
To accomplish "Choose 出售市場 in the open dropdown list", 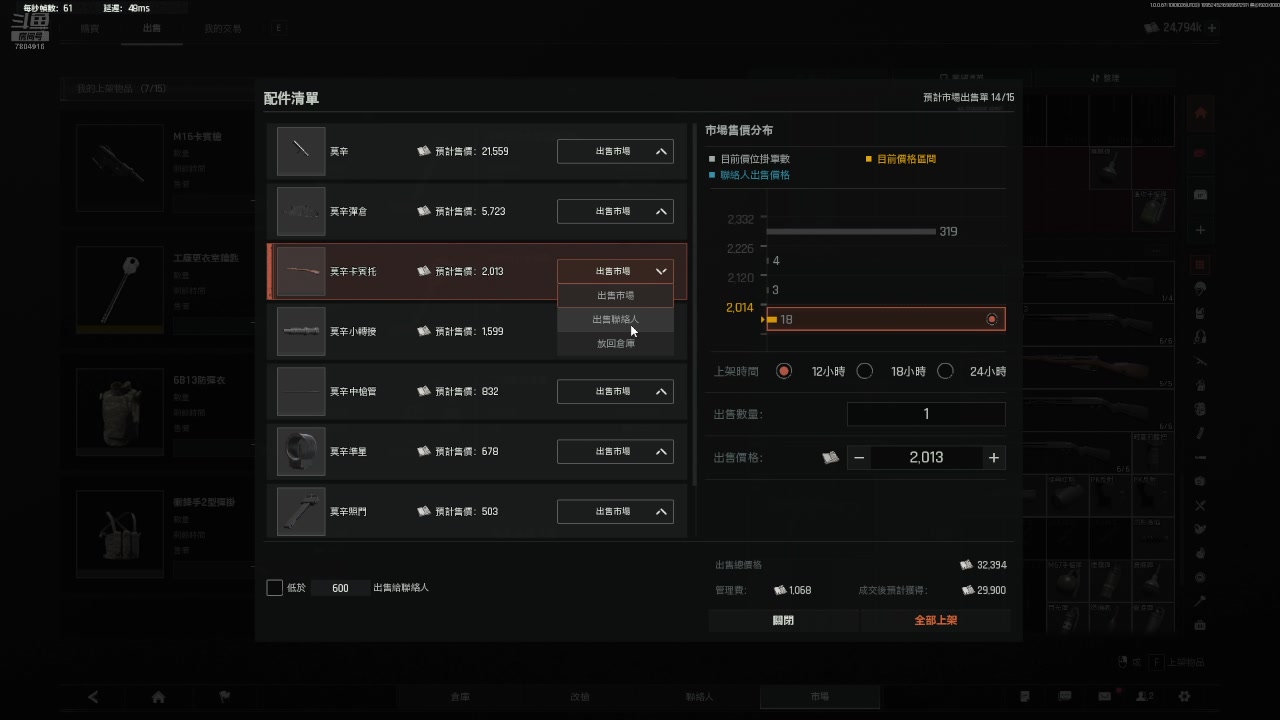I will tap(615, 295).
